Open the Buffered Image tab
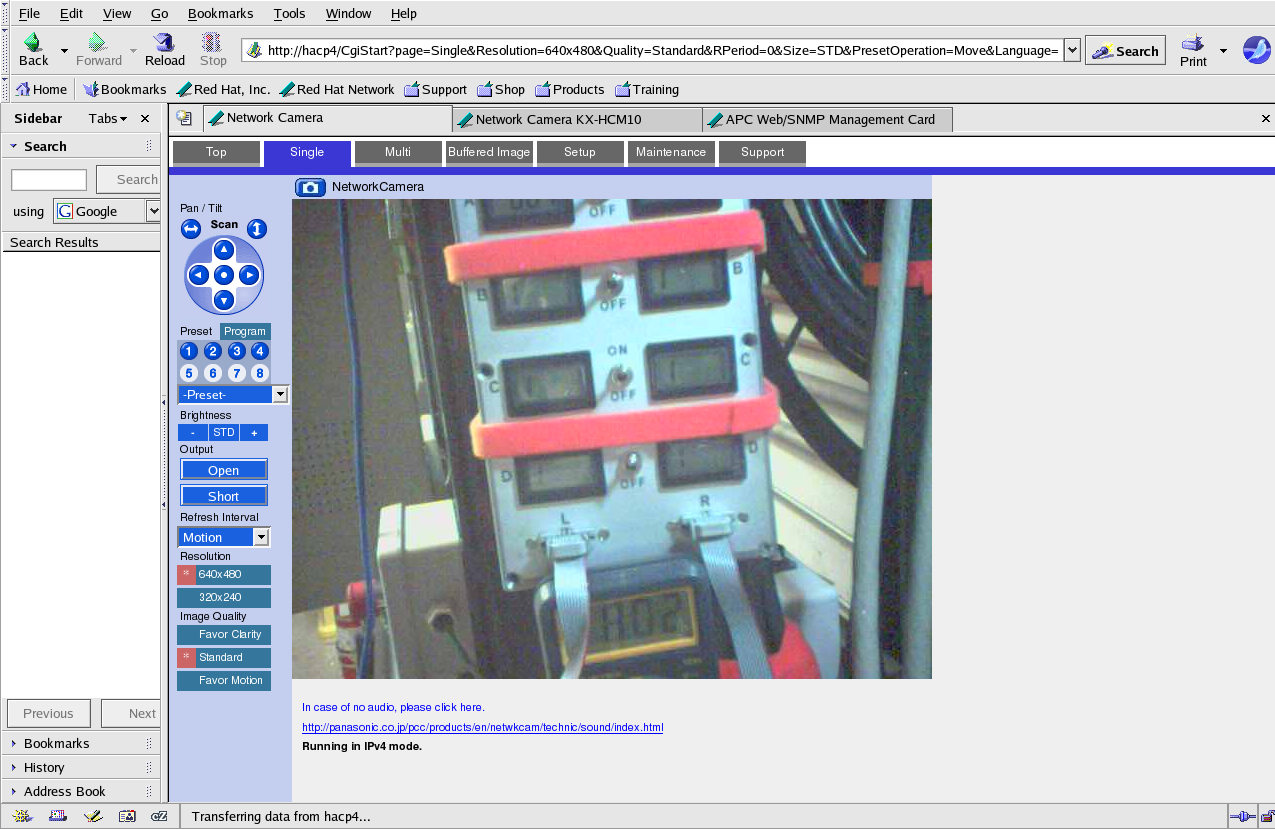Screen dimensions: 1275x829 (x=489, y=152)
